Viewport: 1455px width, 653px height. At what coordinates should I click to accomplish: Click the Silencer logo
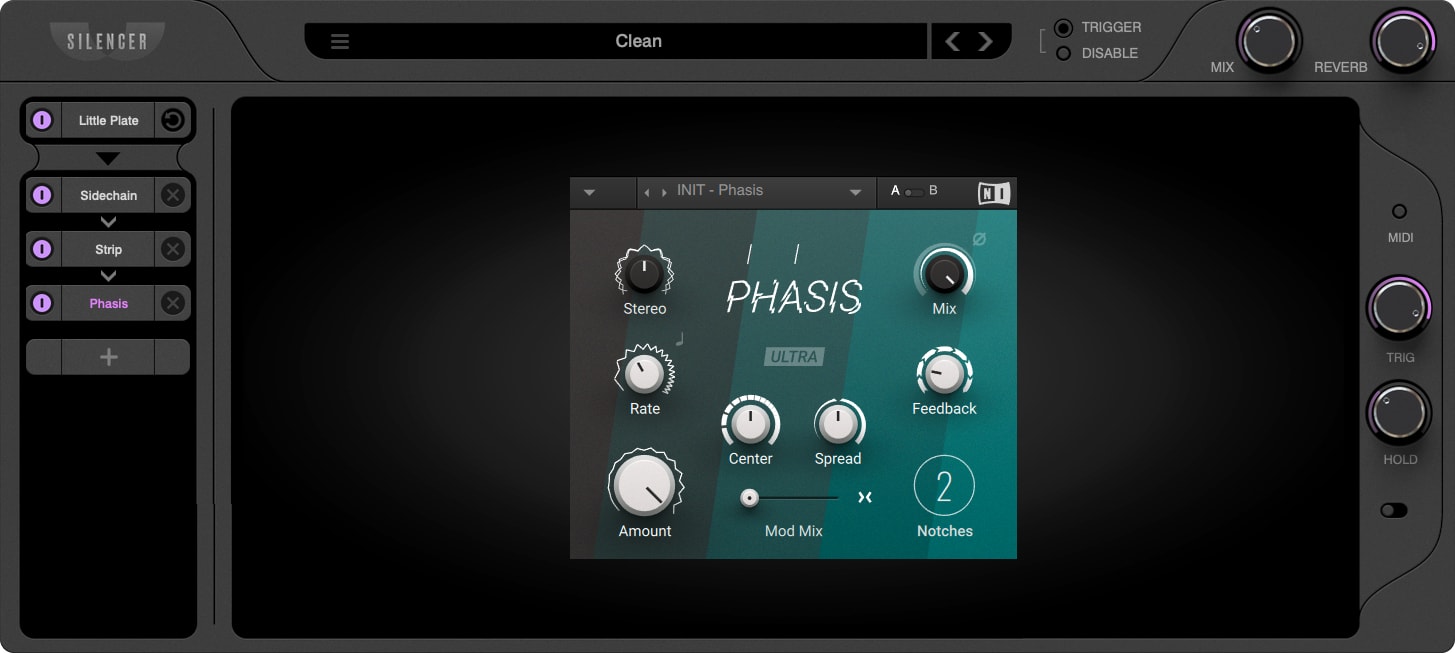point(107,41)
